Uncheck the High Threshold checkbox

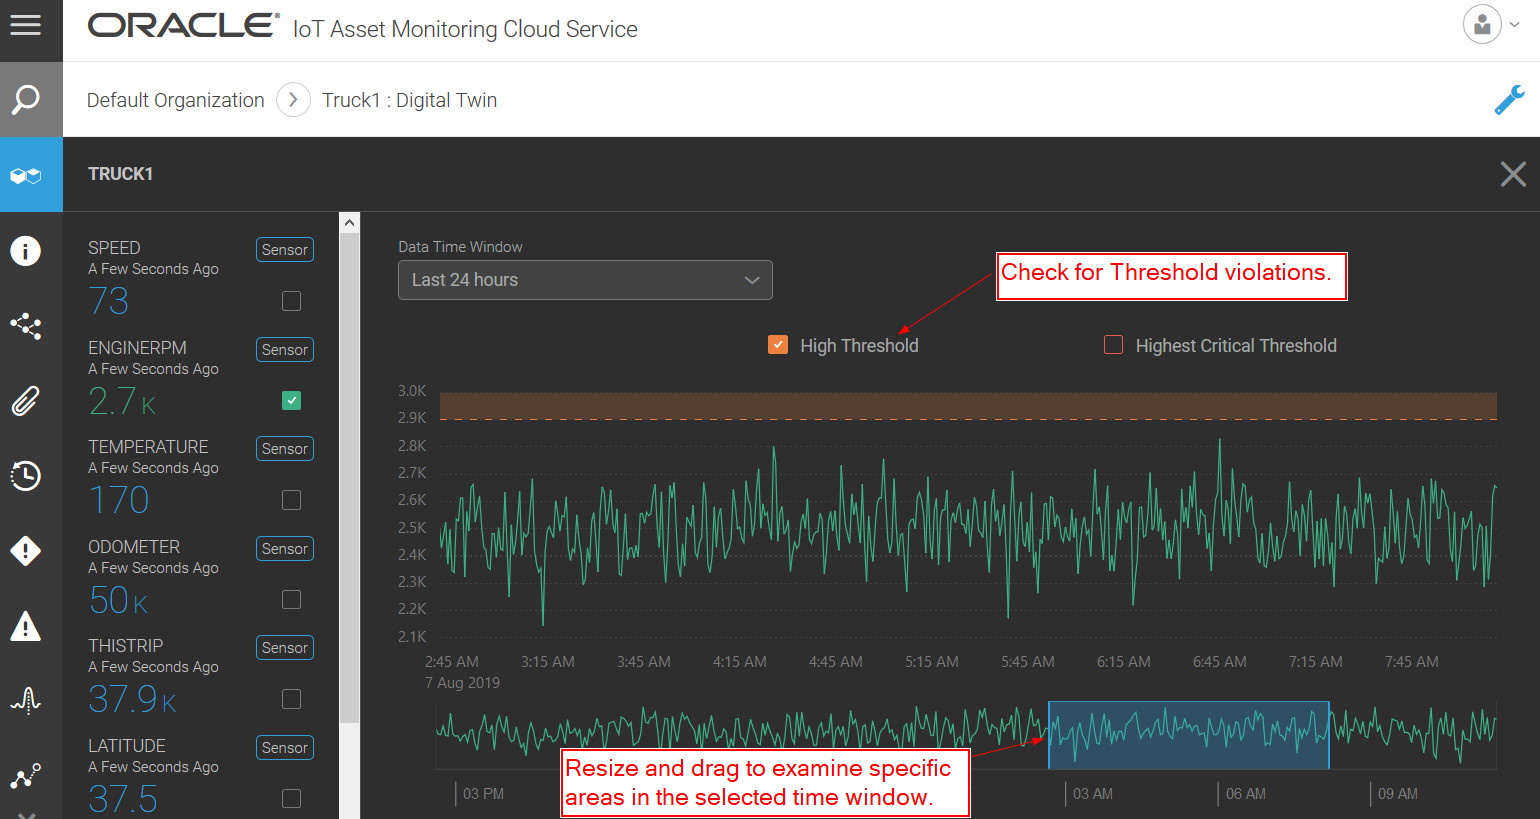778,345
